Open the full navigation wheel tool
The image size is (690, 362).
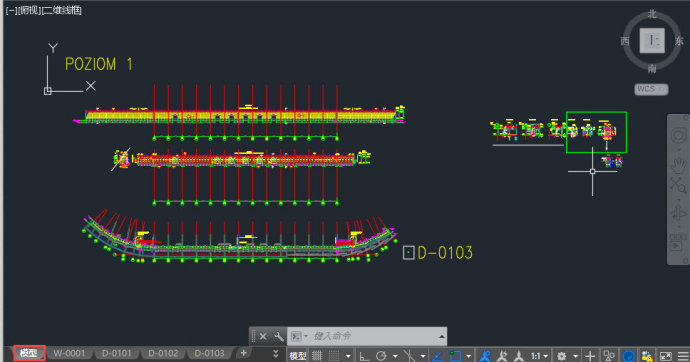click(x=678, y=135)
